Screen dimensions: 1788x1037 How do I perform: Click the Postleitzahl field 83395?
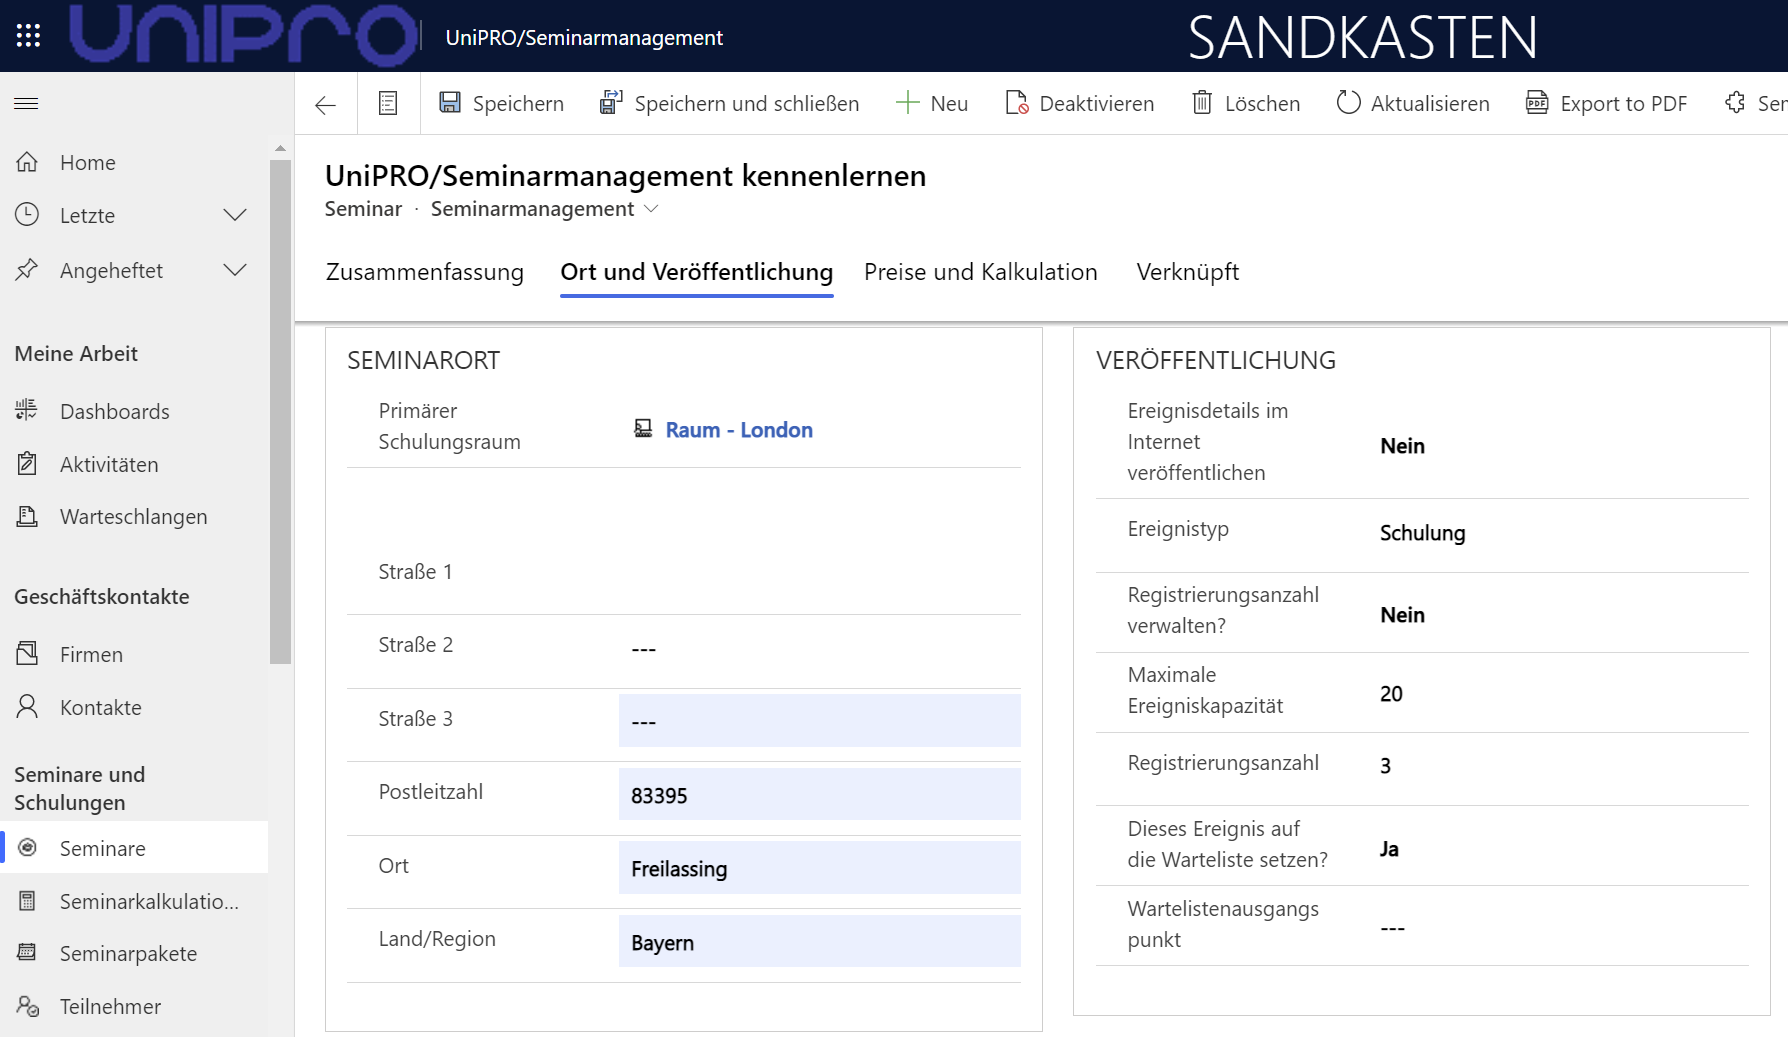[819, 794]
